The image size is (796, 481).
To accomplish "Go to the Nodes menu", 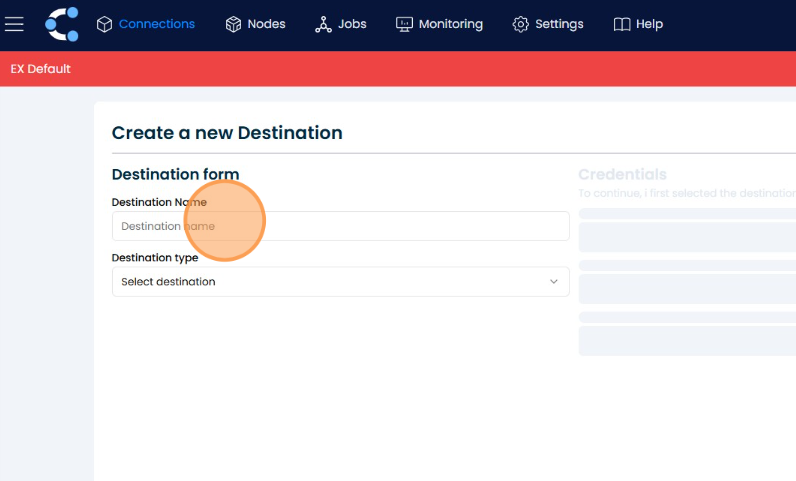I will pos(266,24).
